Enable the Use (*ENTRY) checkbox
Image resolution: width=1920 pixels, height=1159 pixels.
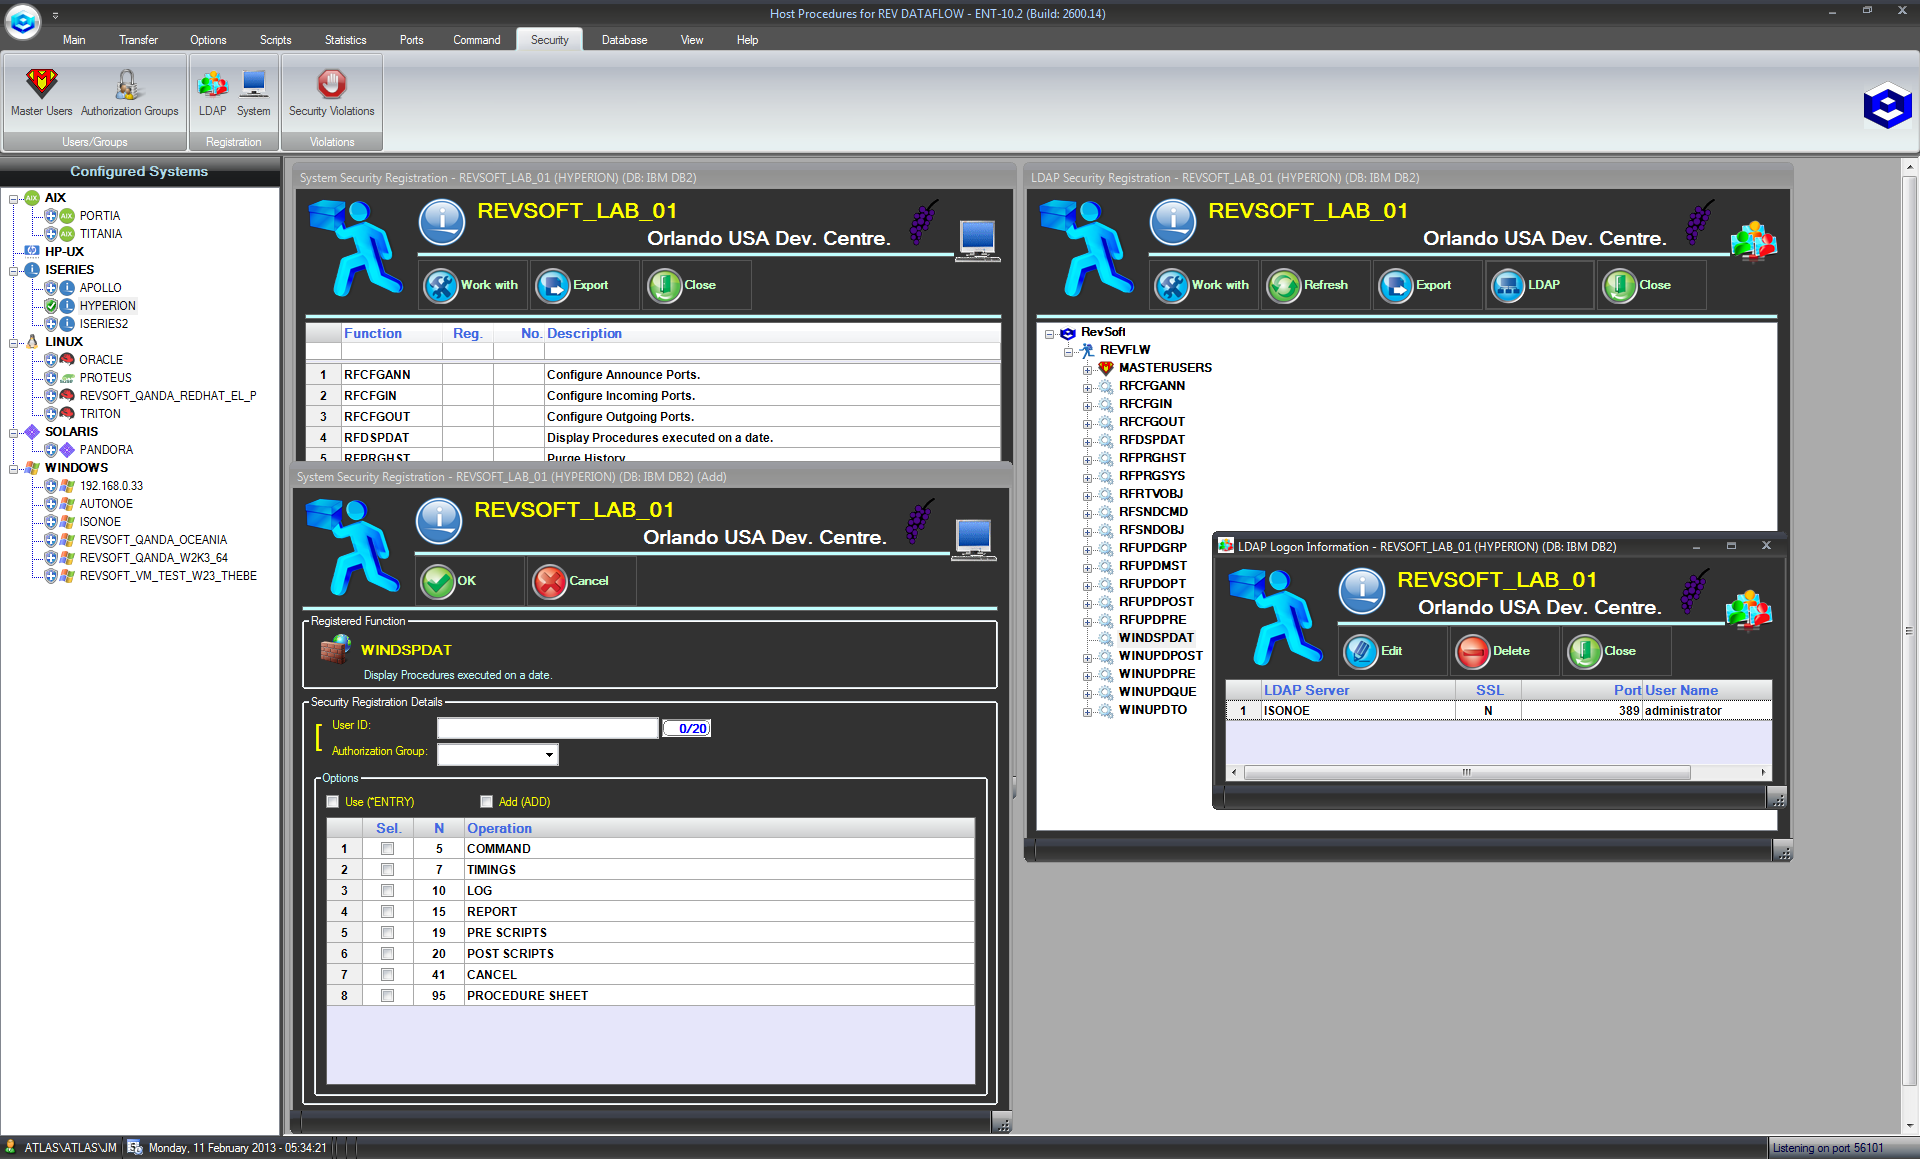(333, 802)
